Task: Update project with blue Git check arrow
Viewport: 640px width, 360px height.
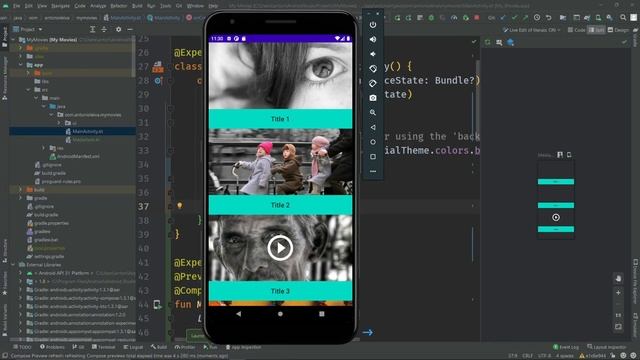Action: click(x=503, y=18)
